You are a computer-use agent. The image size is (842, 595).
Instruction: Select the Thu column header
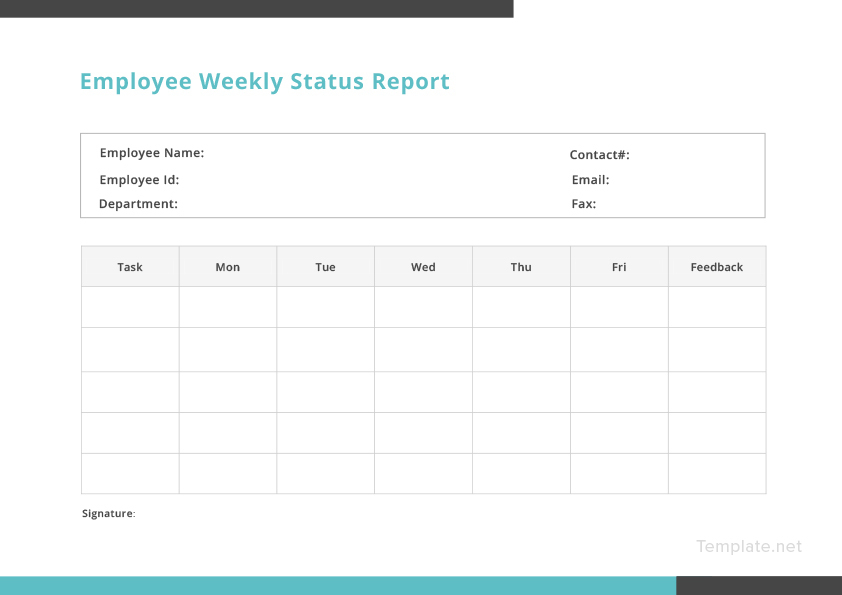[x=521, y=266]
